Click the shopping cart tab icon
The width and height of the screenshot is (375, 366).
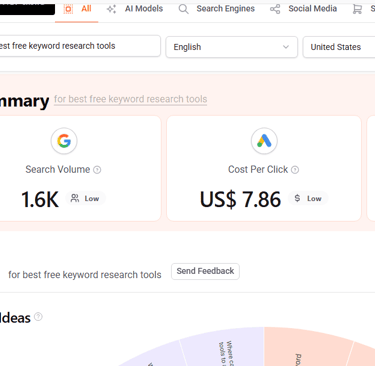[x=357, y=9]
